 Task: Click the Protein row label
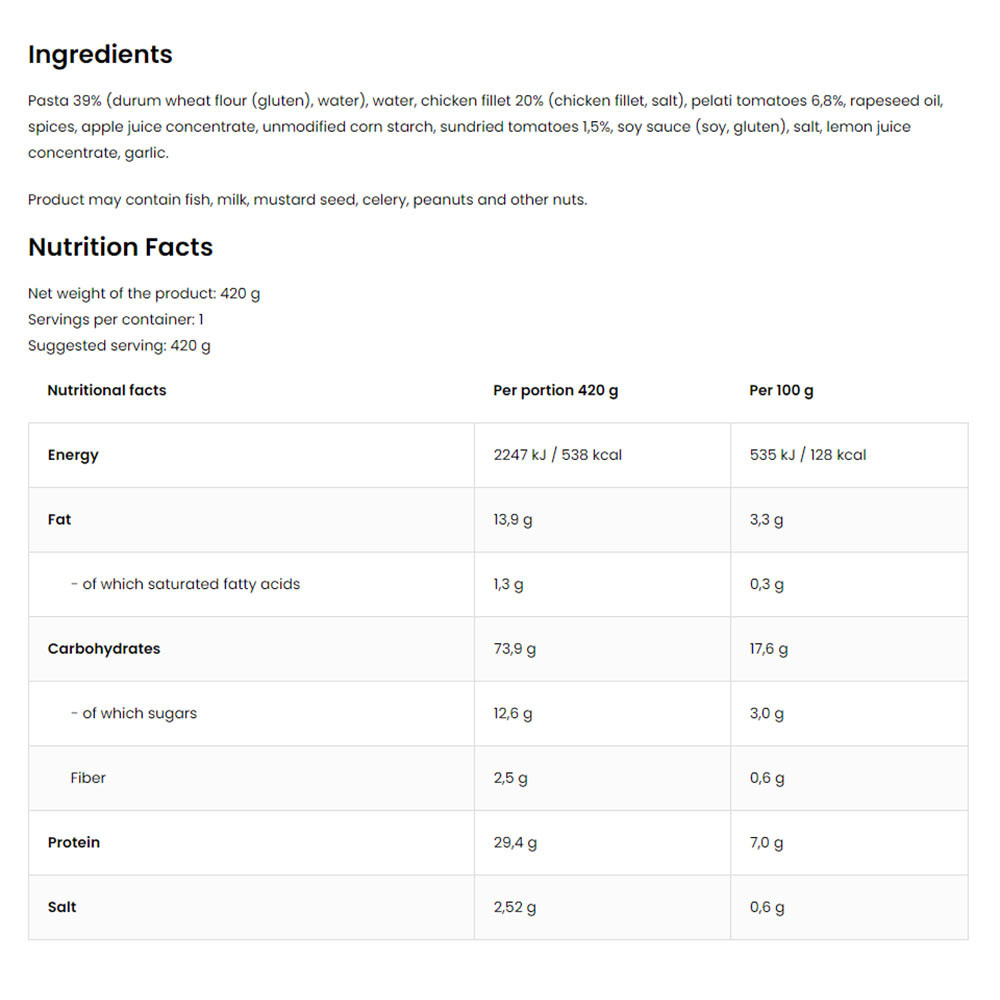point(74,843)
